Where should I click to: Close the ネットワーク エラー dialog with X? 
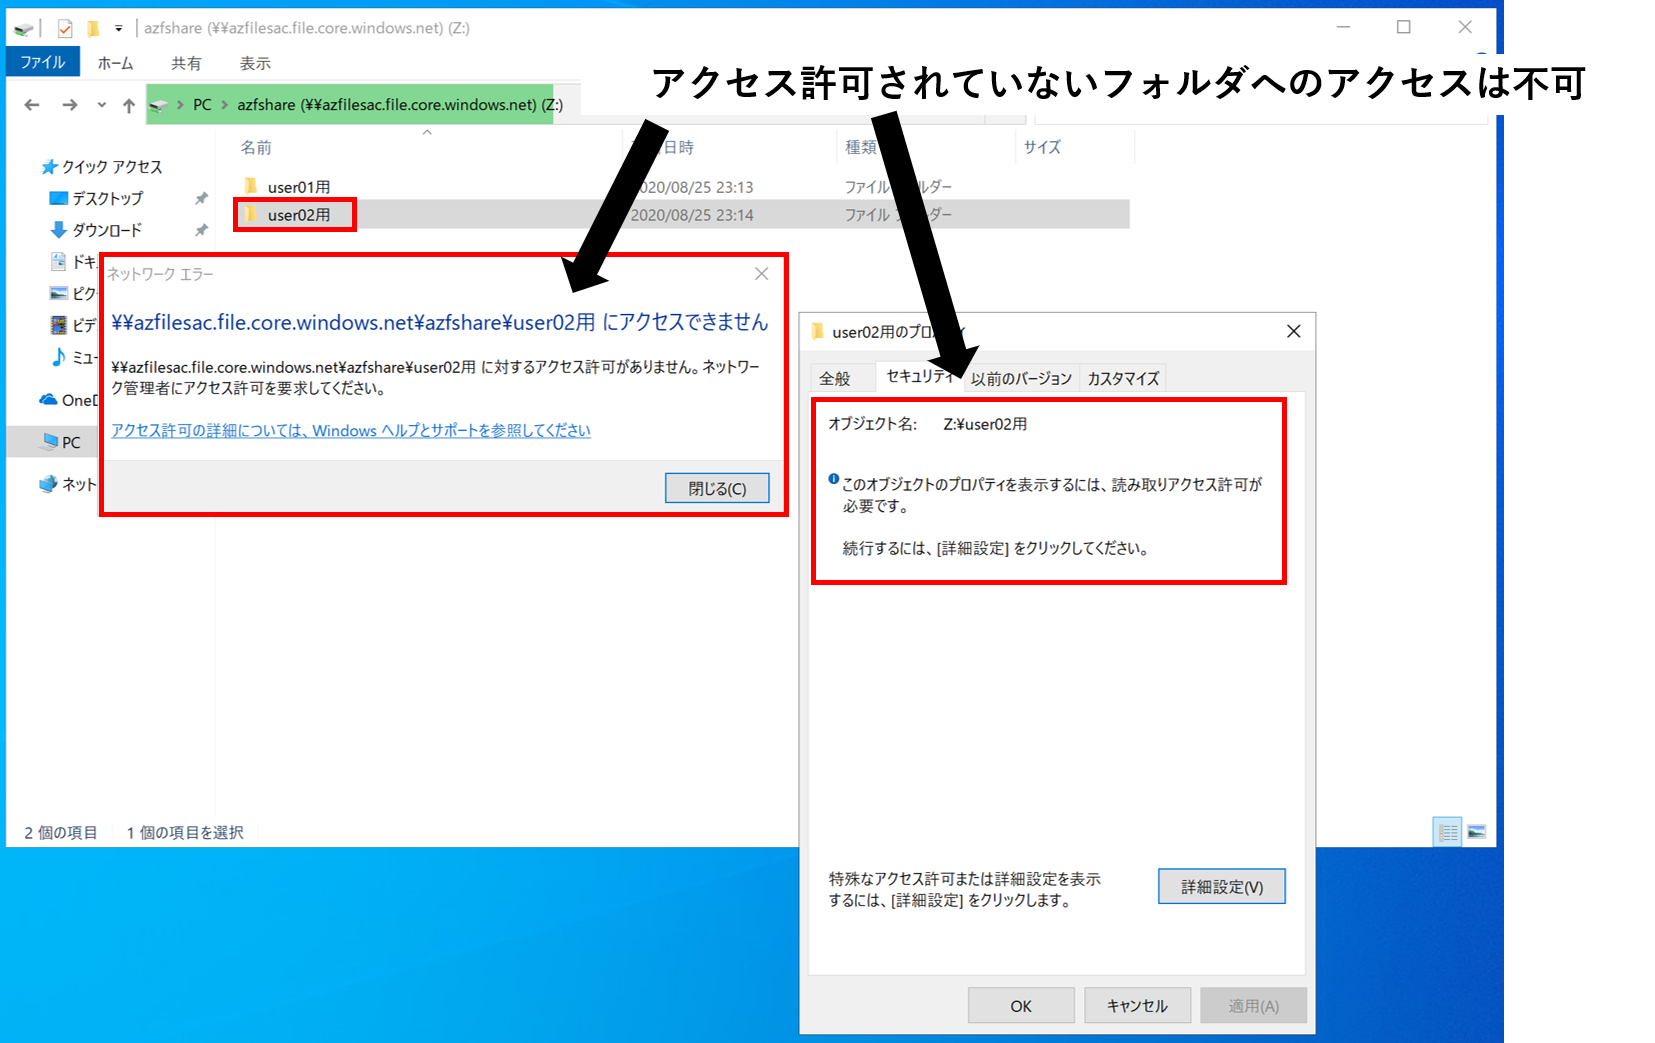(762, 274)
